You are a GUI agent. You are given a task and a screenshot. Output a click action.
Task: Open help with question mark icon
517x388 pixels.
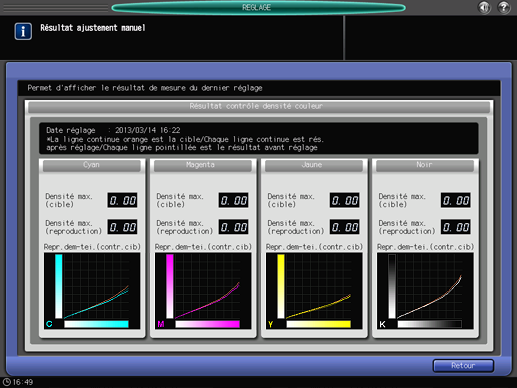pos(504,7)
